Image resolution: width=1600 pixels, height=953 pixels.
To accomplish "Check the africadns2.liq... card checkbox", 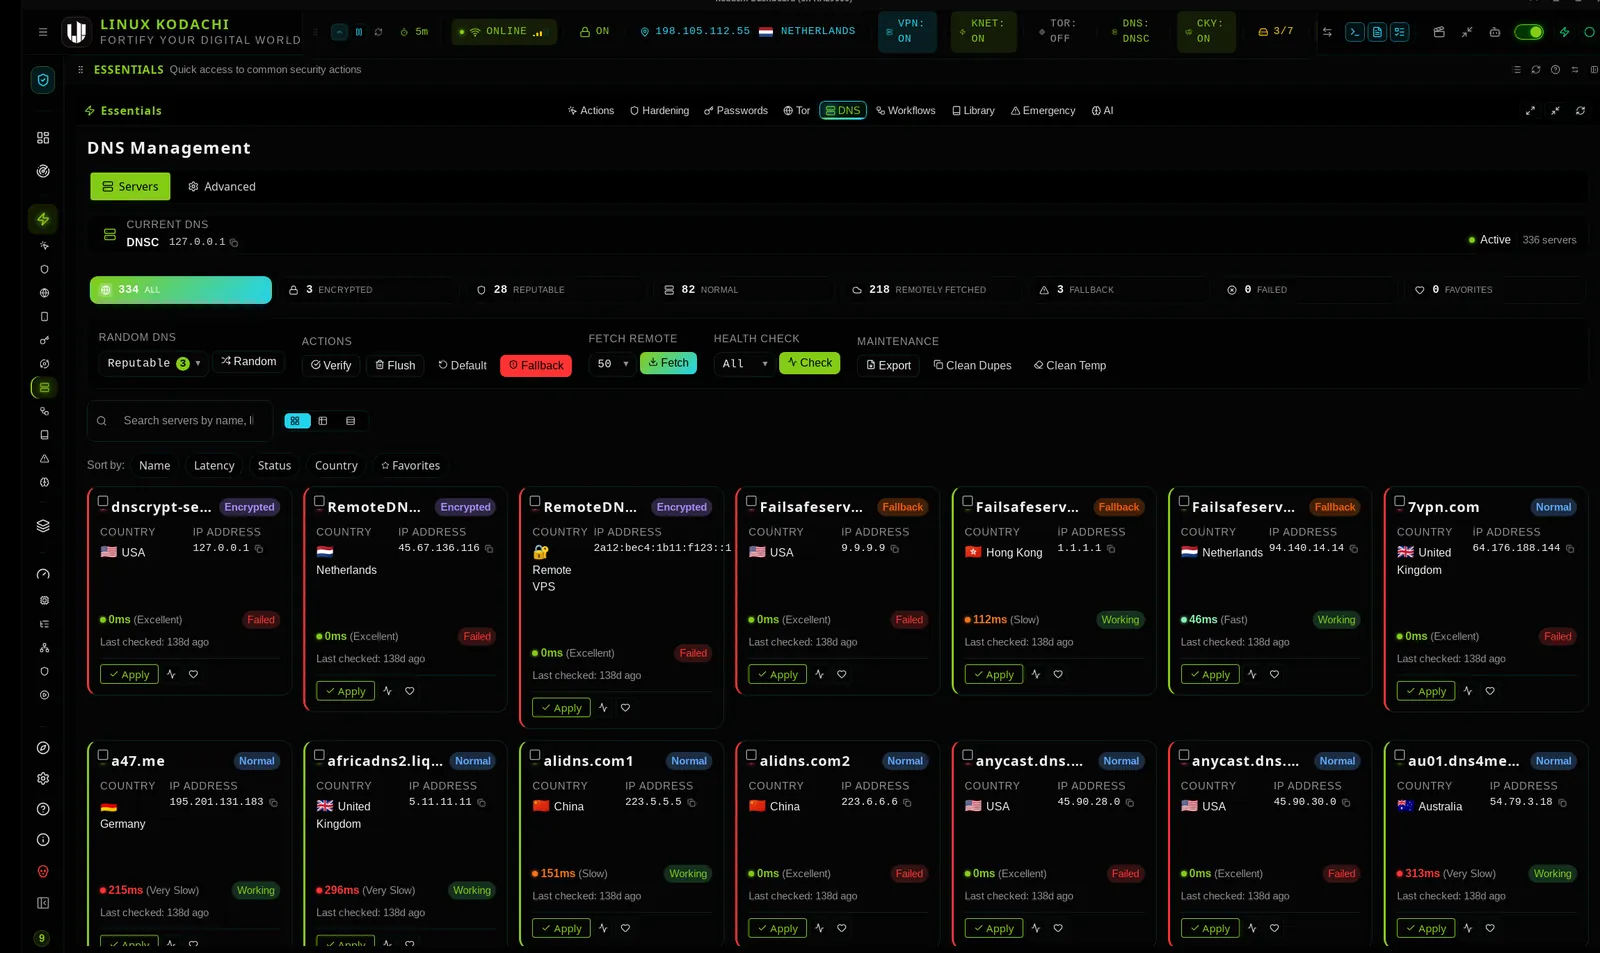I will [319, 756].
